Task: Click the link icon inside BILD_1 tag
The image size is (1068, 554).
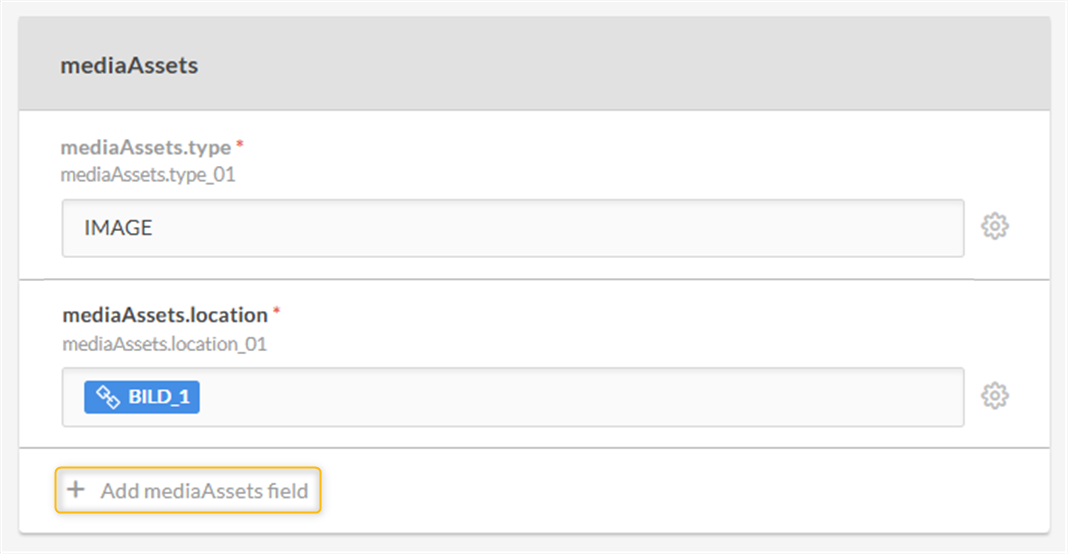Action: (x=108, y=397)
